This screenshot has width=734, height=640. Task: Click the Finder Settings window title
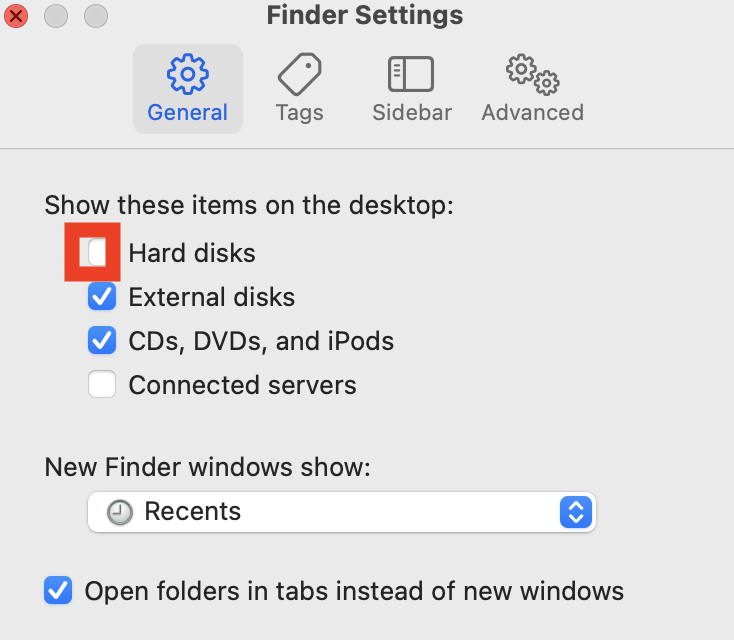coord(365,16)
